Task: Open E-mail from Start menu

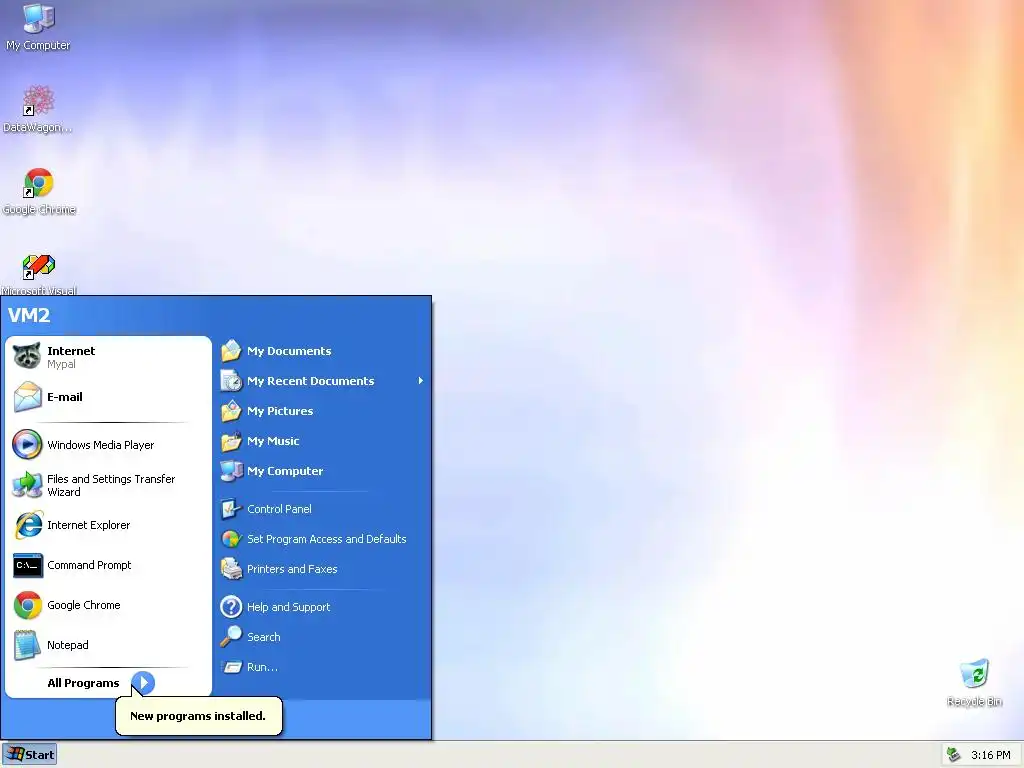Action: pyautogui.click(x=108, y=397)
